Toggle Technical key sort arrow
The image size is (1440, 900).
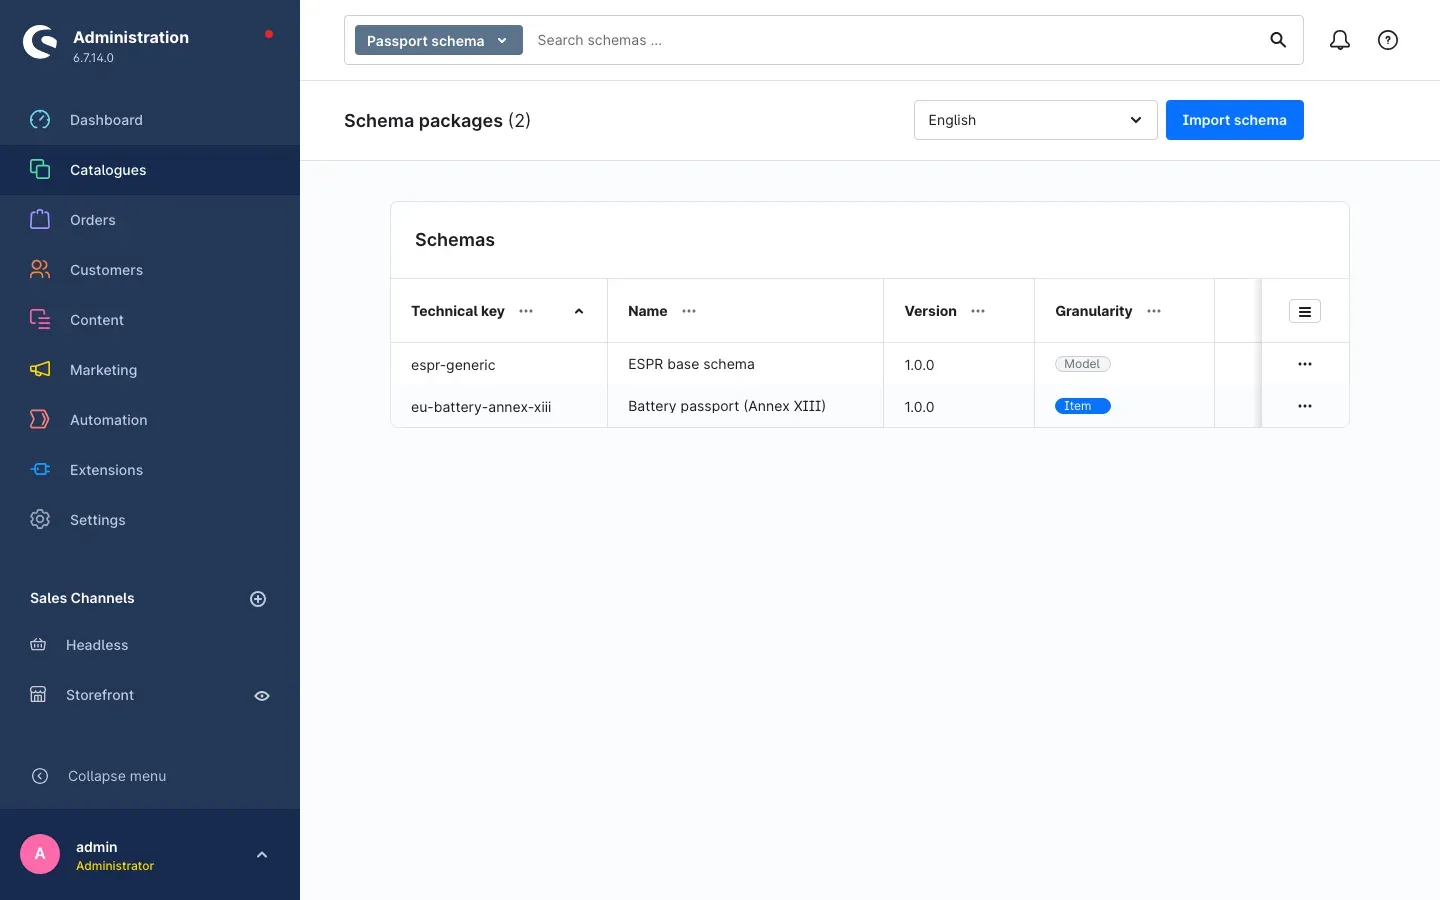[x=579, y=311]
